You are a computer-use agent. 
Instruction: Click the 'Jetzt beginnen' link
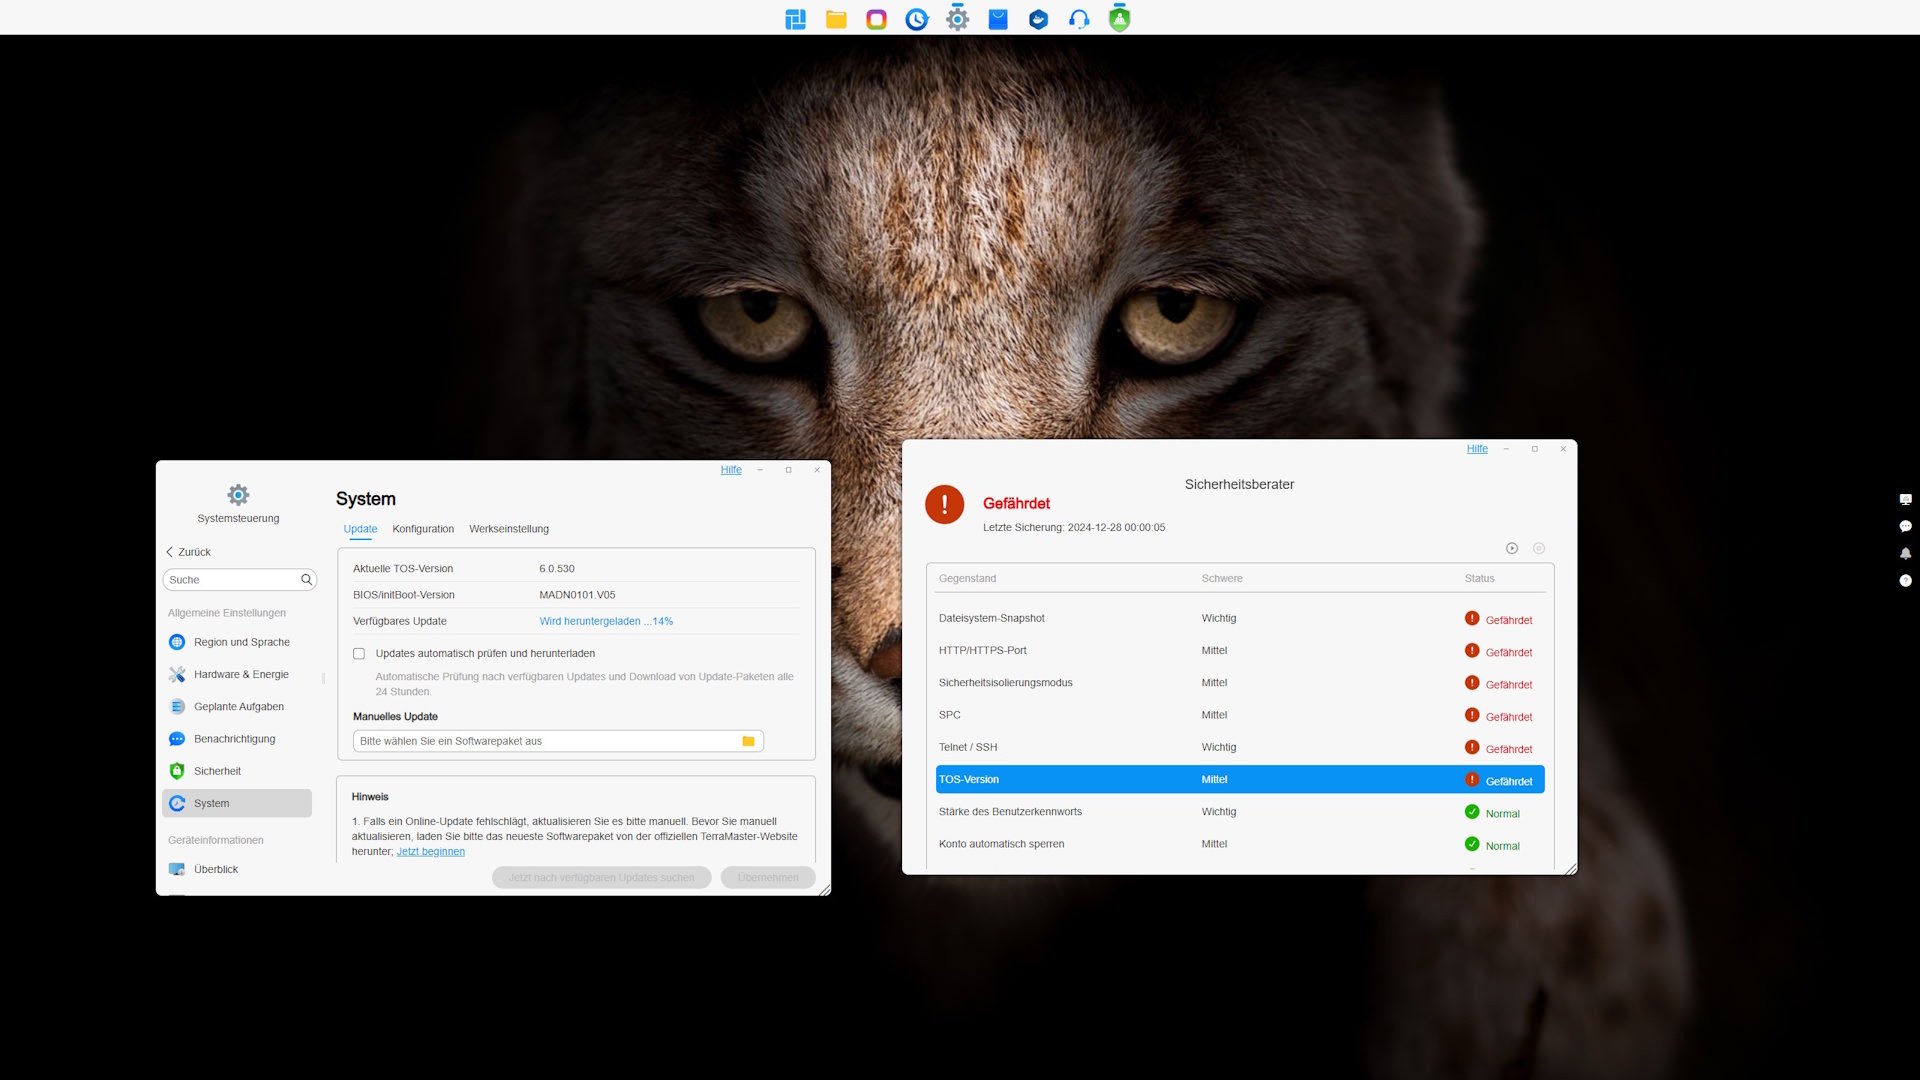[x=431, y=851]
